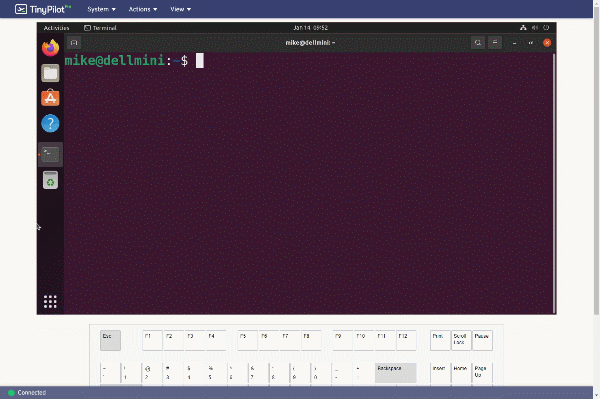The width and height of the screenshot is (600, 399).
Task: Click the Insert virtual key
Action: coord(440,373)
